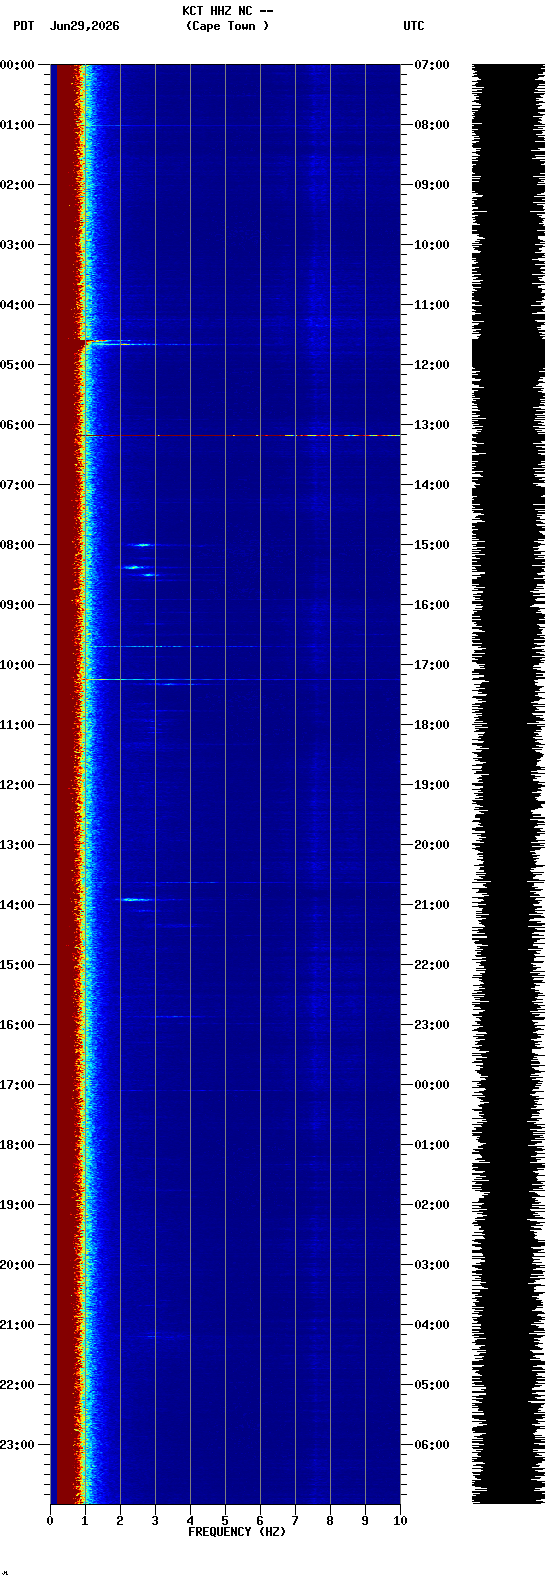Click the horizontal broadband streak just after 06:00 PDT
This screenshot has width=552, height=1584.
tap(242, 435)
